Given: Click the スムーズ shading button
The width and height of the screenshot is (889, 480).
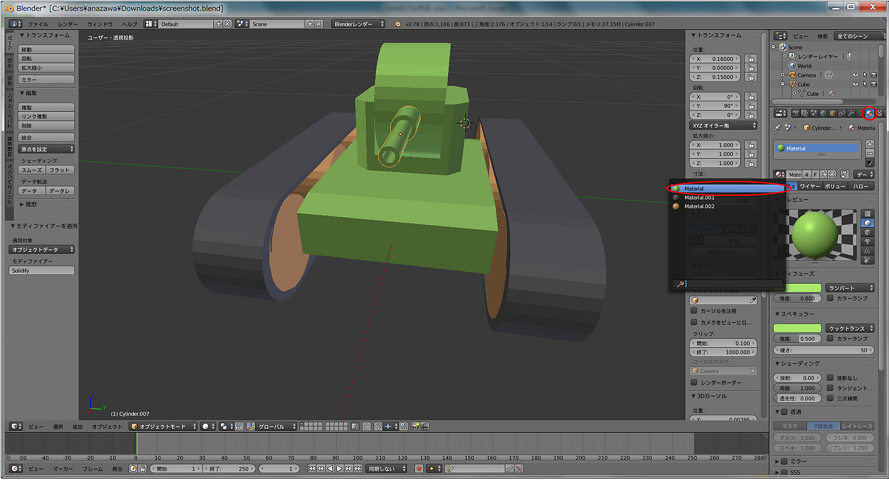Looking at the screenshot, I should point(32,170).
